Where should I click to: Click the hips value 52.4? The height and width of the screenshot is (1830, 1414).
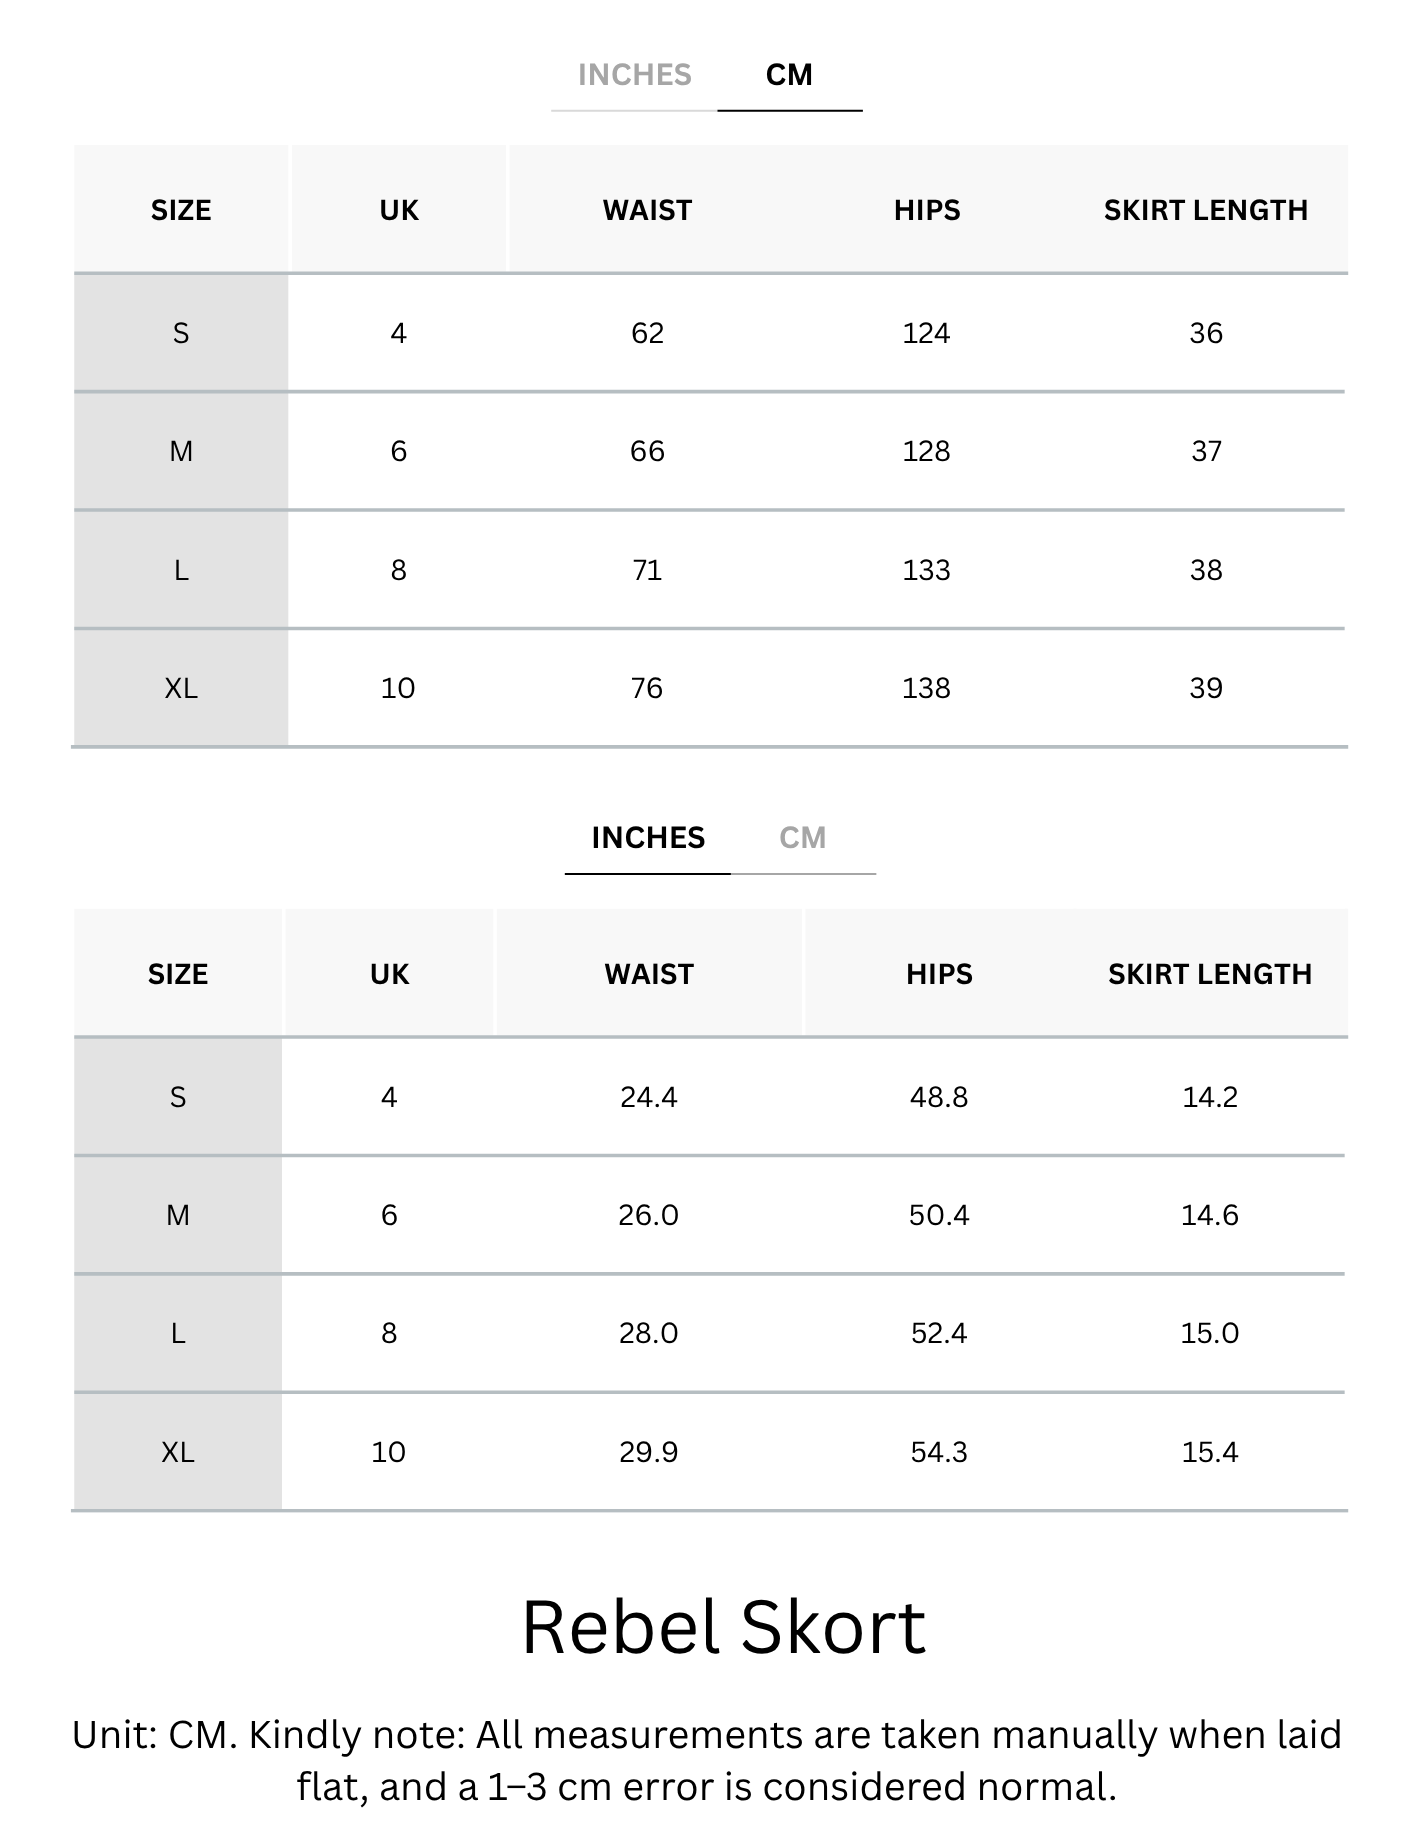(939, 1334)
